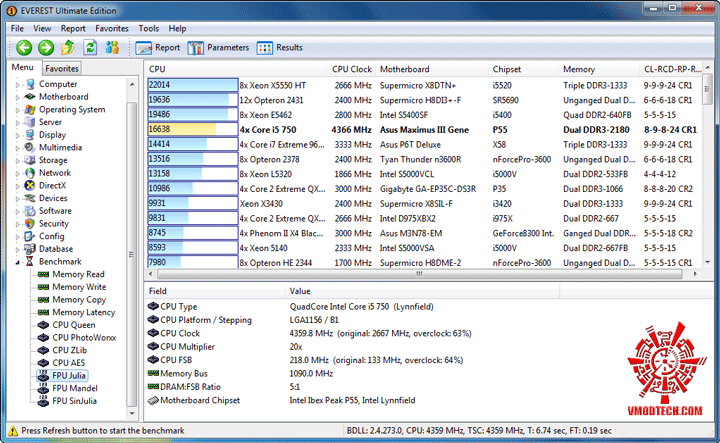720x443 pixels.
Task: Sort by Chipset column header
Action: [523, 69]
